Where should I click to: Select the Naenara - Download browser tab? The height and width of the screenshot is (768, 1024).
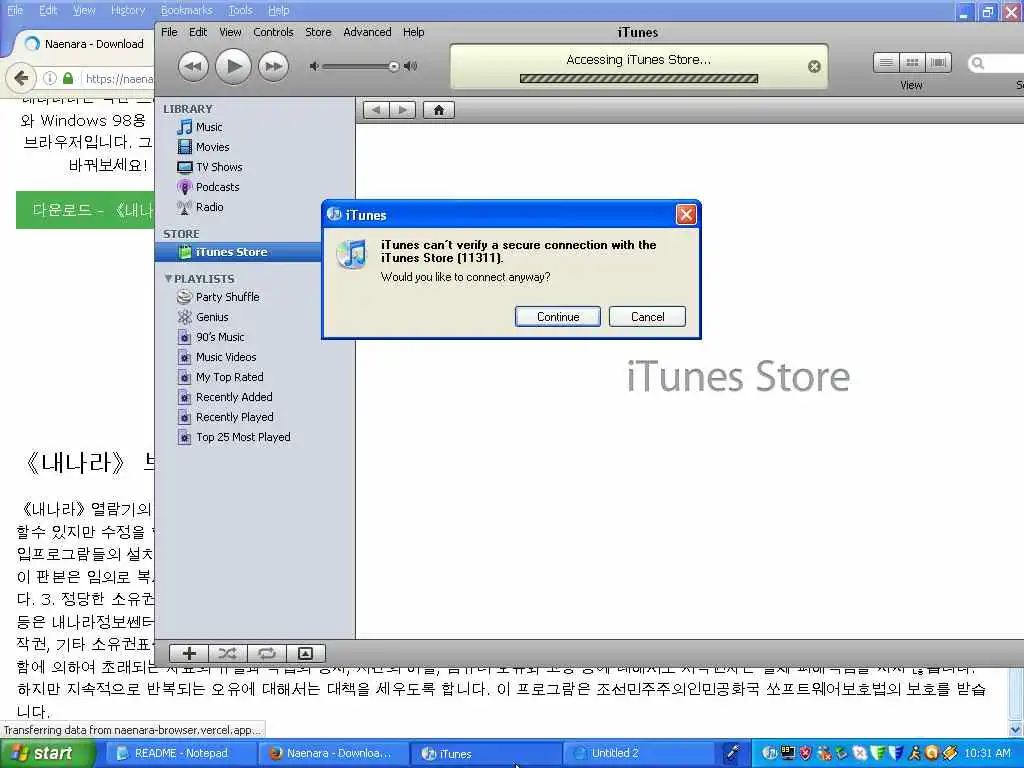pos(84,44)
